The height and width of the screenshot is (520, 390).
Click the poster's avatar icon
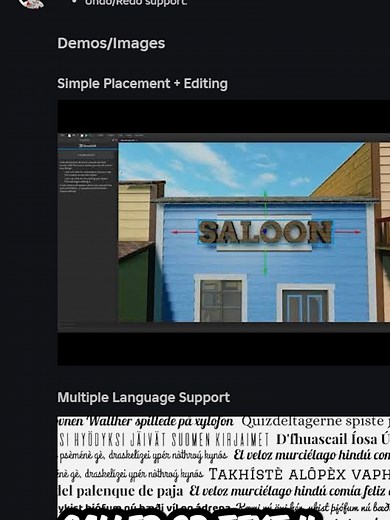point(31,3)
